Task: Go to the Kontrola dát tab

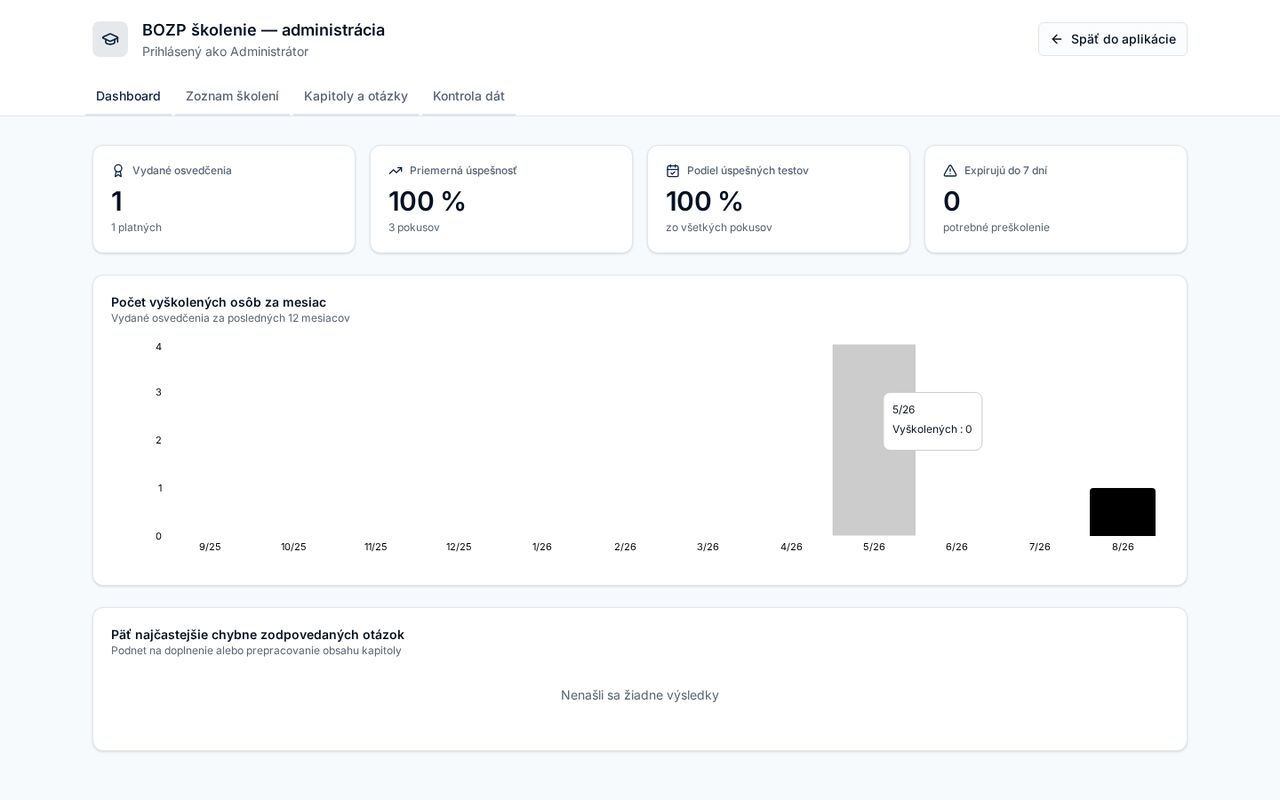Action: (469, 96)
